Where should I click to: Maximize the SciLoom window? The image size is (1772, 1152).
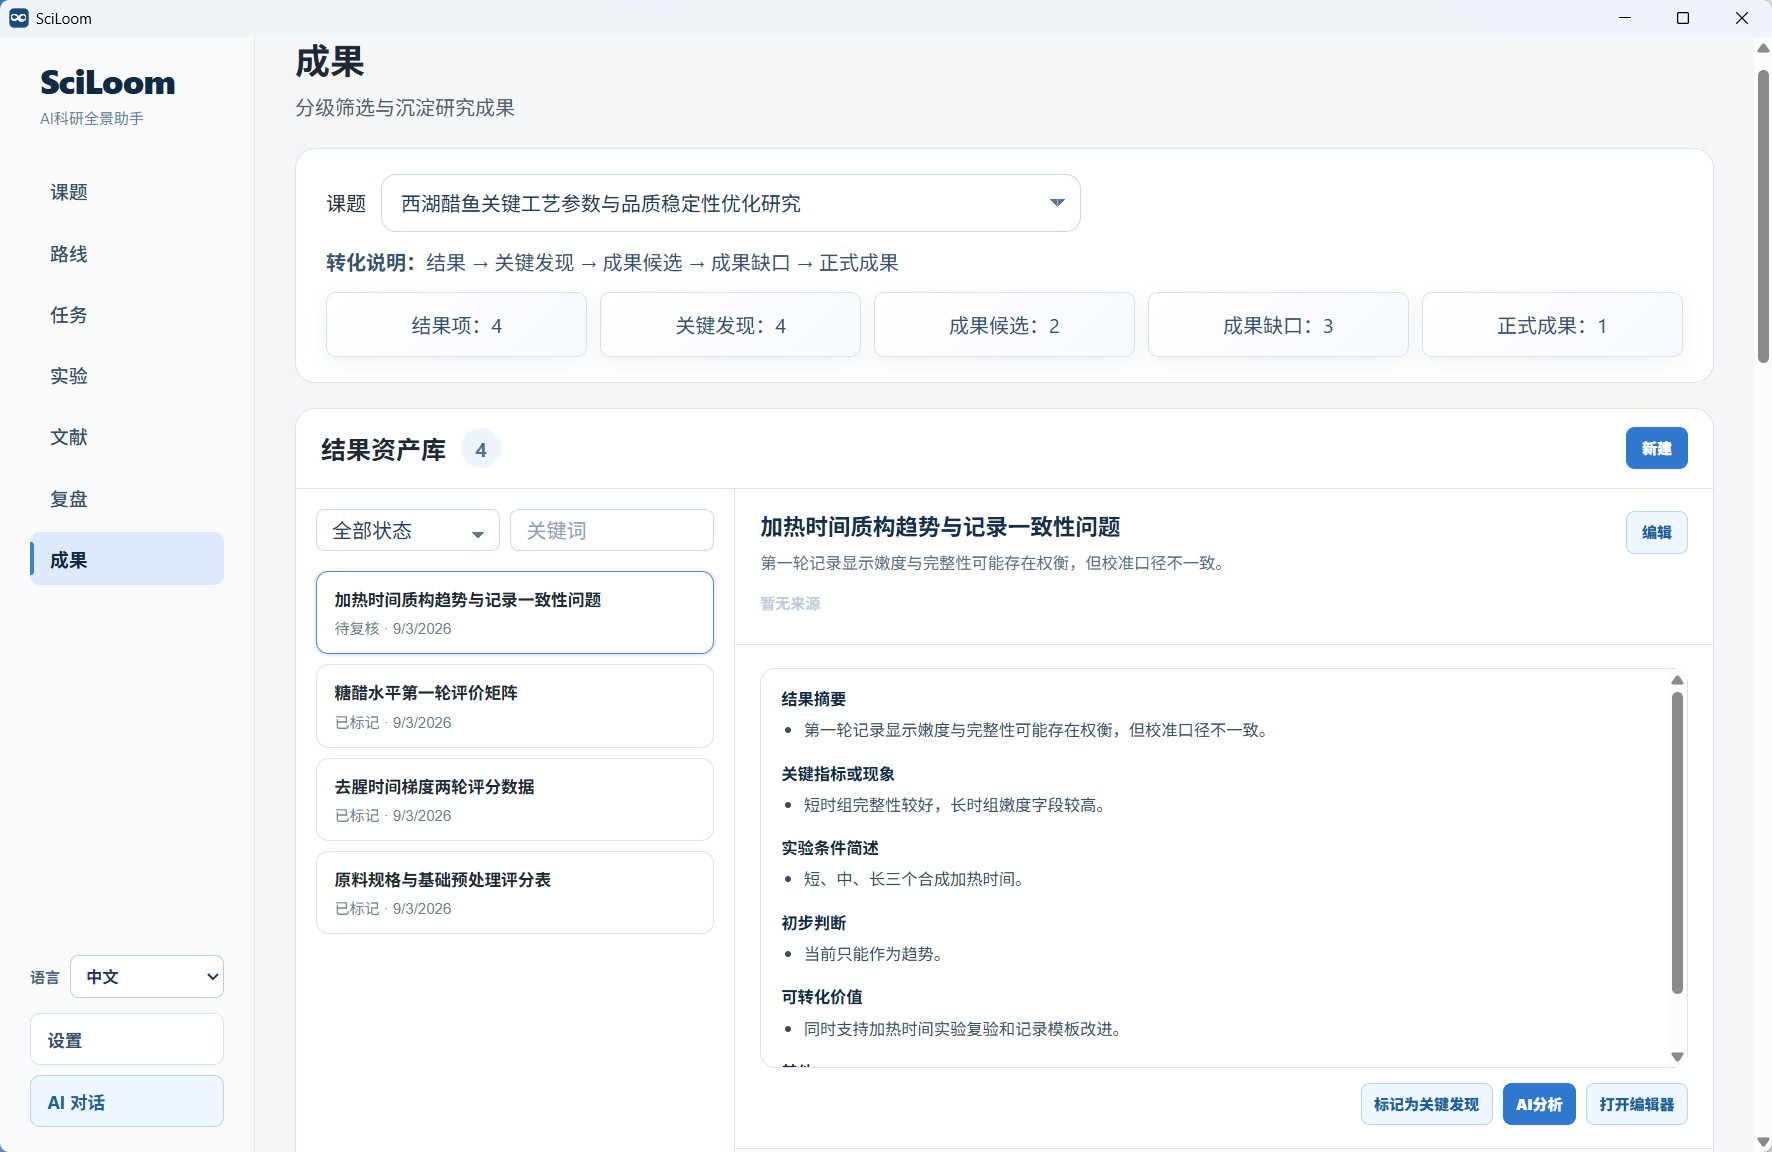click(1683, 18)
